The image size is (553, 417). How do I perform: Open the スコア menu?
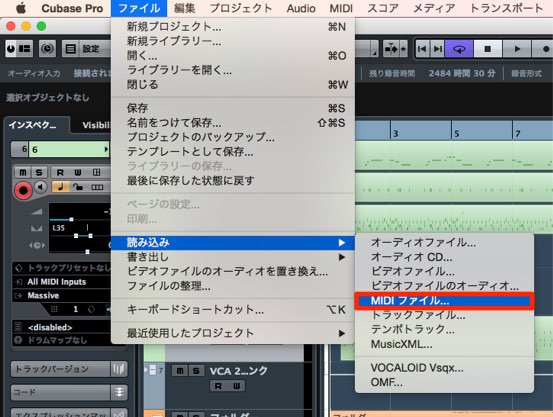pyautogui.click(x=383, y=8)
